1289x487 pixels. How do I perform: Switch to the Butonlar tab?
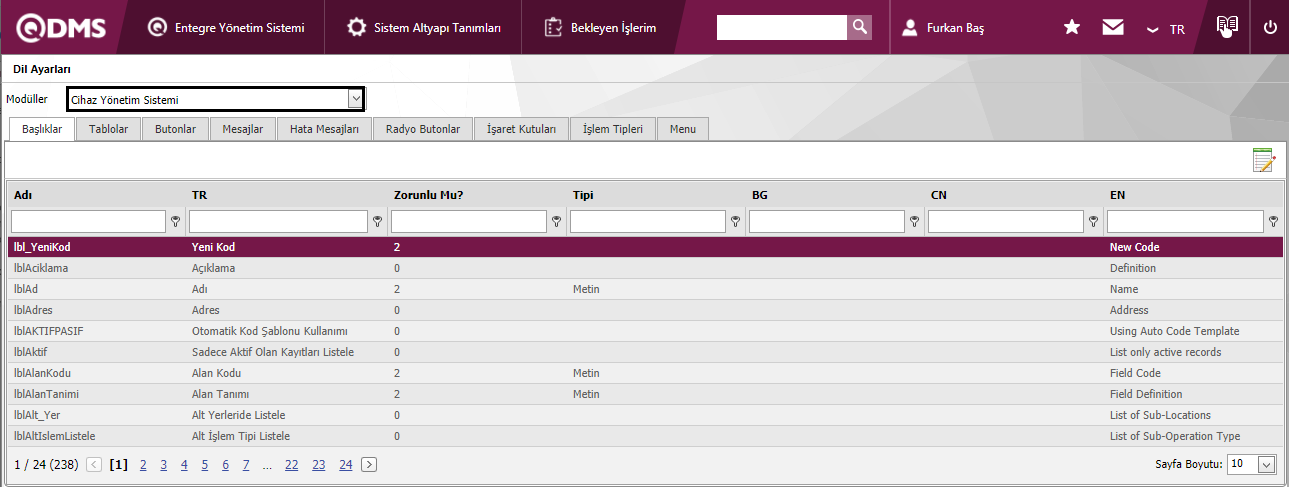pyautogui.click(x=175, y=129)
